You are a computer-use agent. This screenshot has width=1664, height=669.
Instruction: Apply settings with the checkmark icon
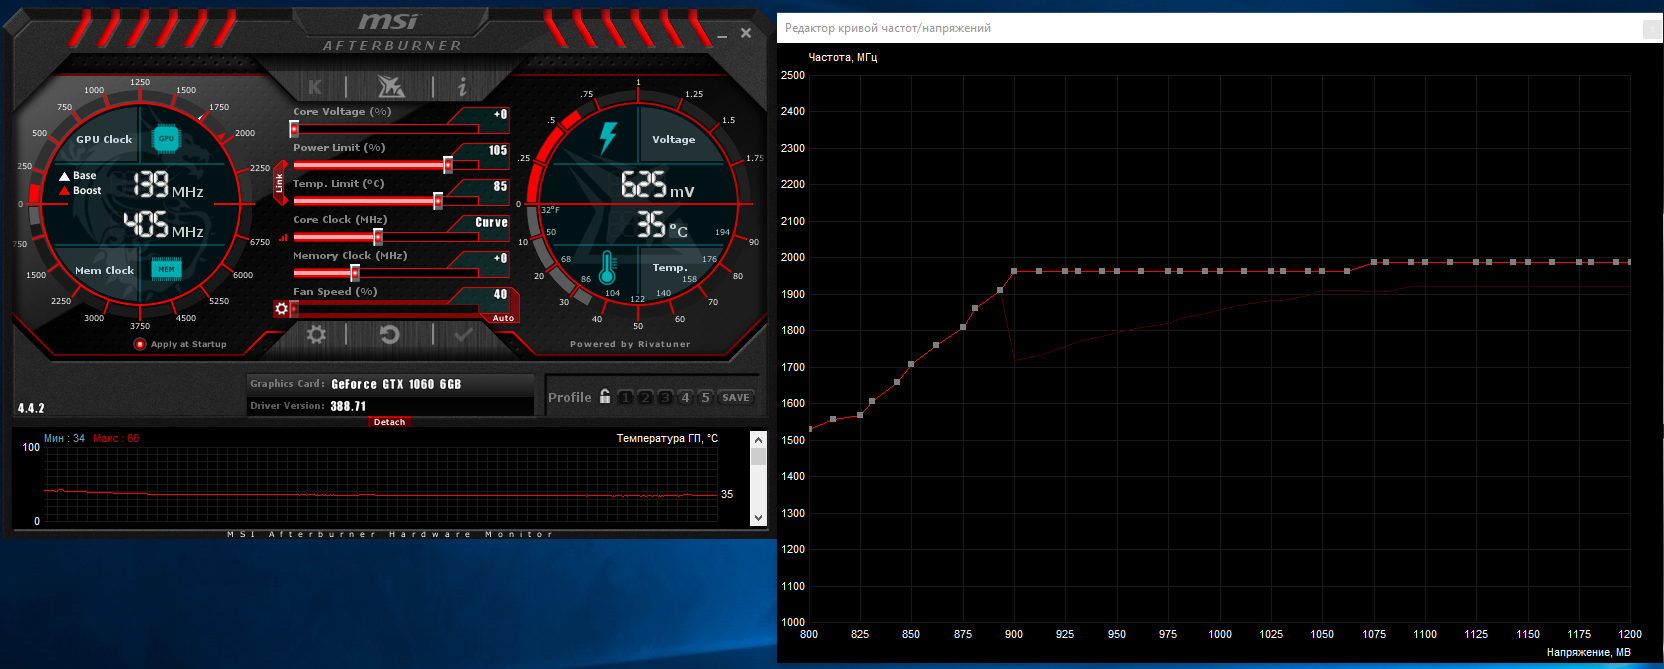coord(463,335)
